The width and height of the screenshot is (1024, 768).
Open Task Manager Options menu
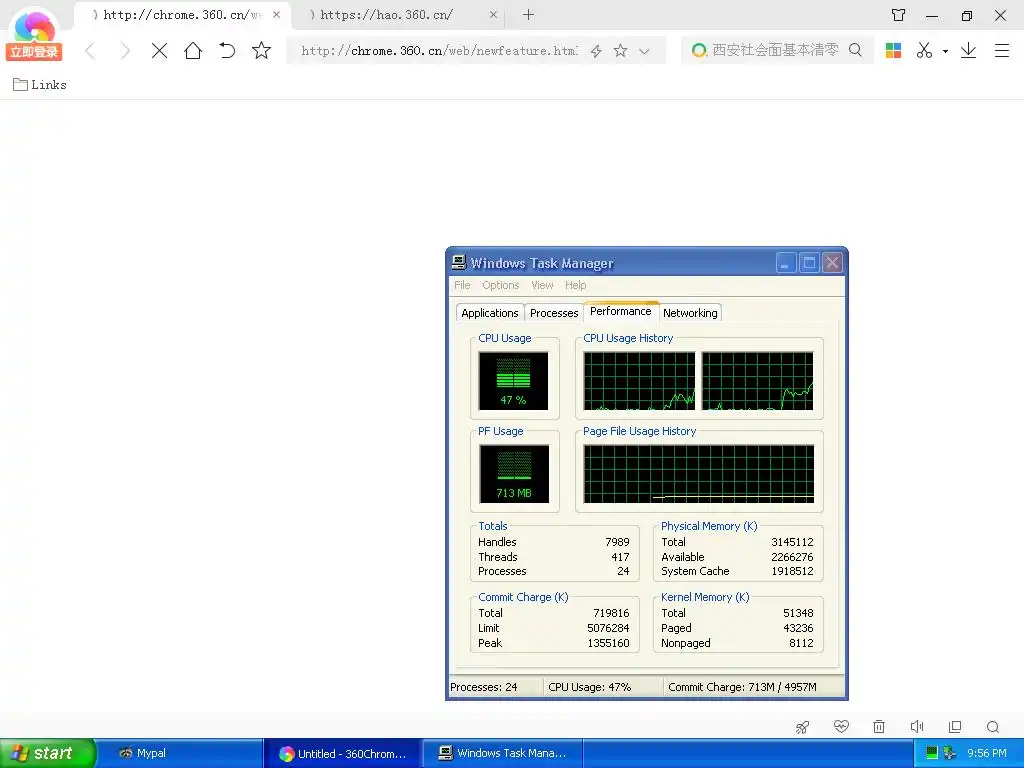click(500, 285)
